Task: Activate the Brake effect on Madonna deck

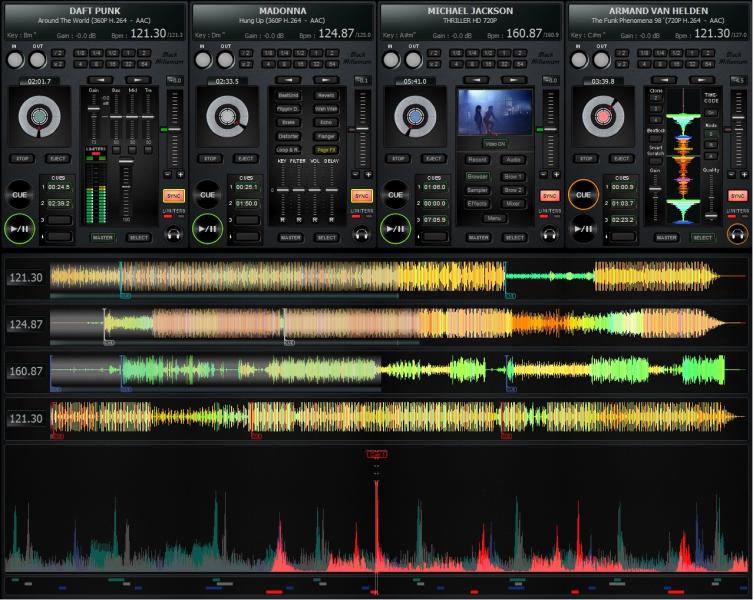Action: point(289,122)
